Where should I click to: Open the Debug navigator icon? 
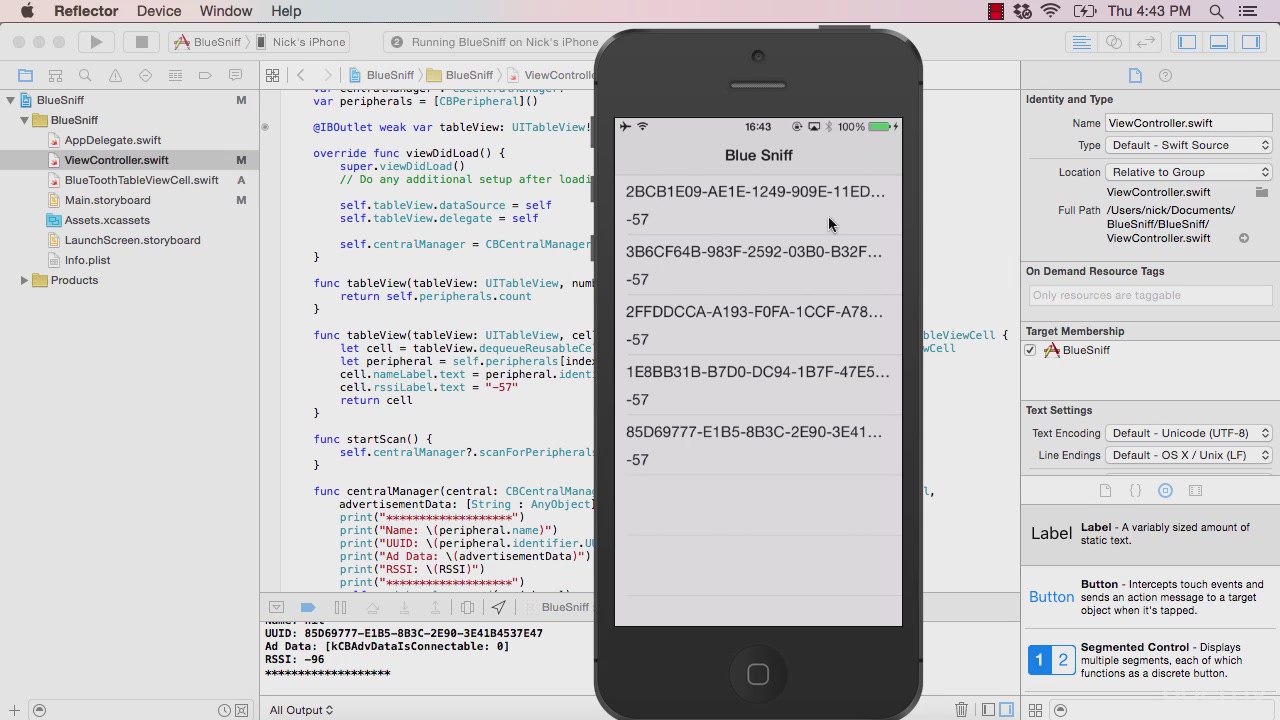(175, 75)
